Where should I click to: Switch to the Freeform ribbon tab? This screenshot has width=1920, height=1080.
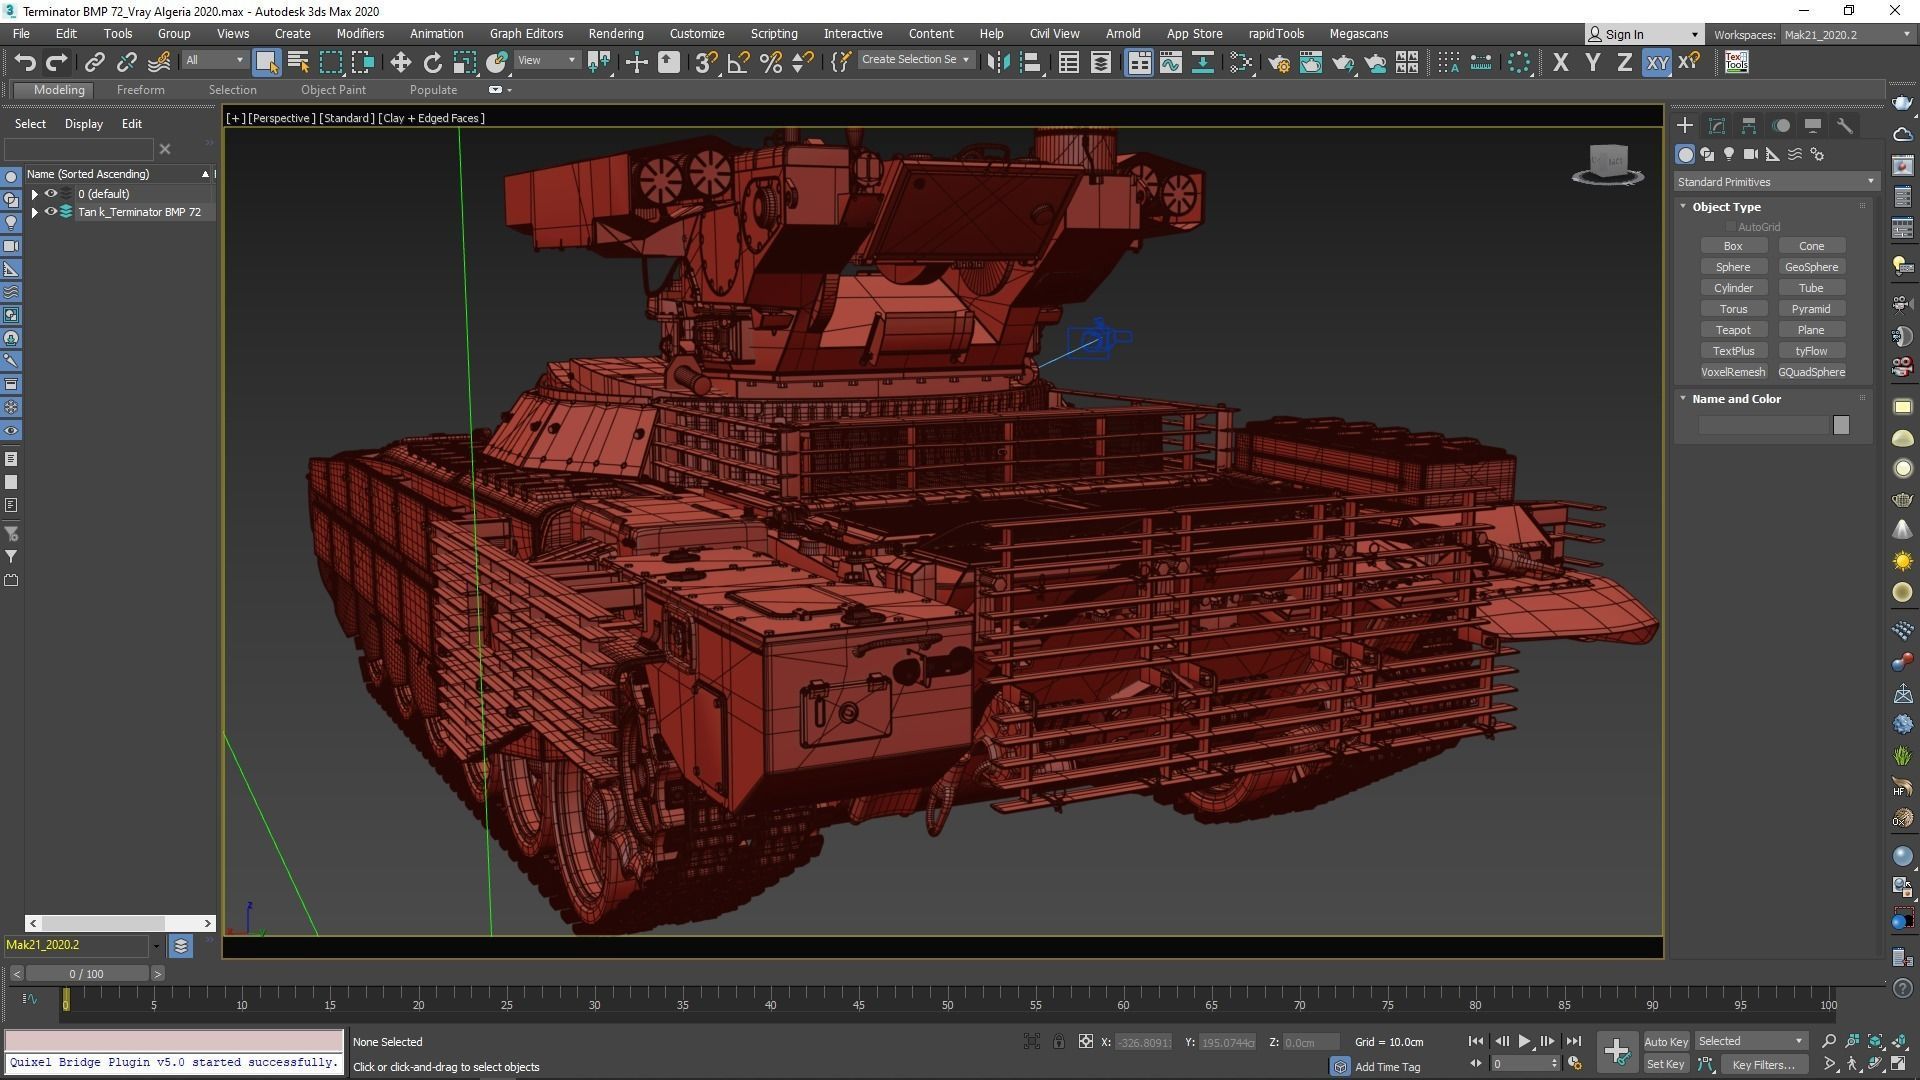click(140, 90)
